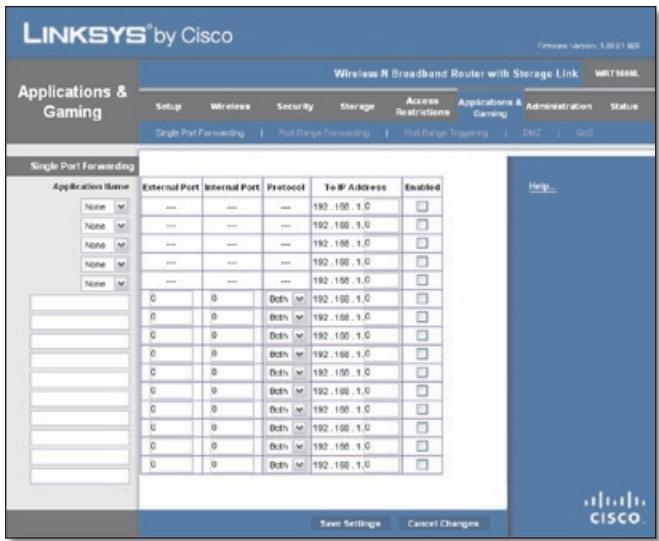Open the Storage tab
This screenshot has width=659, height=541.
click(x=357, y=106)
